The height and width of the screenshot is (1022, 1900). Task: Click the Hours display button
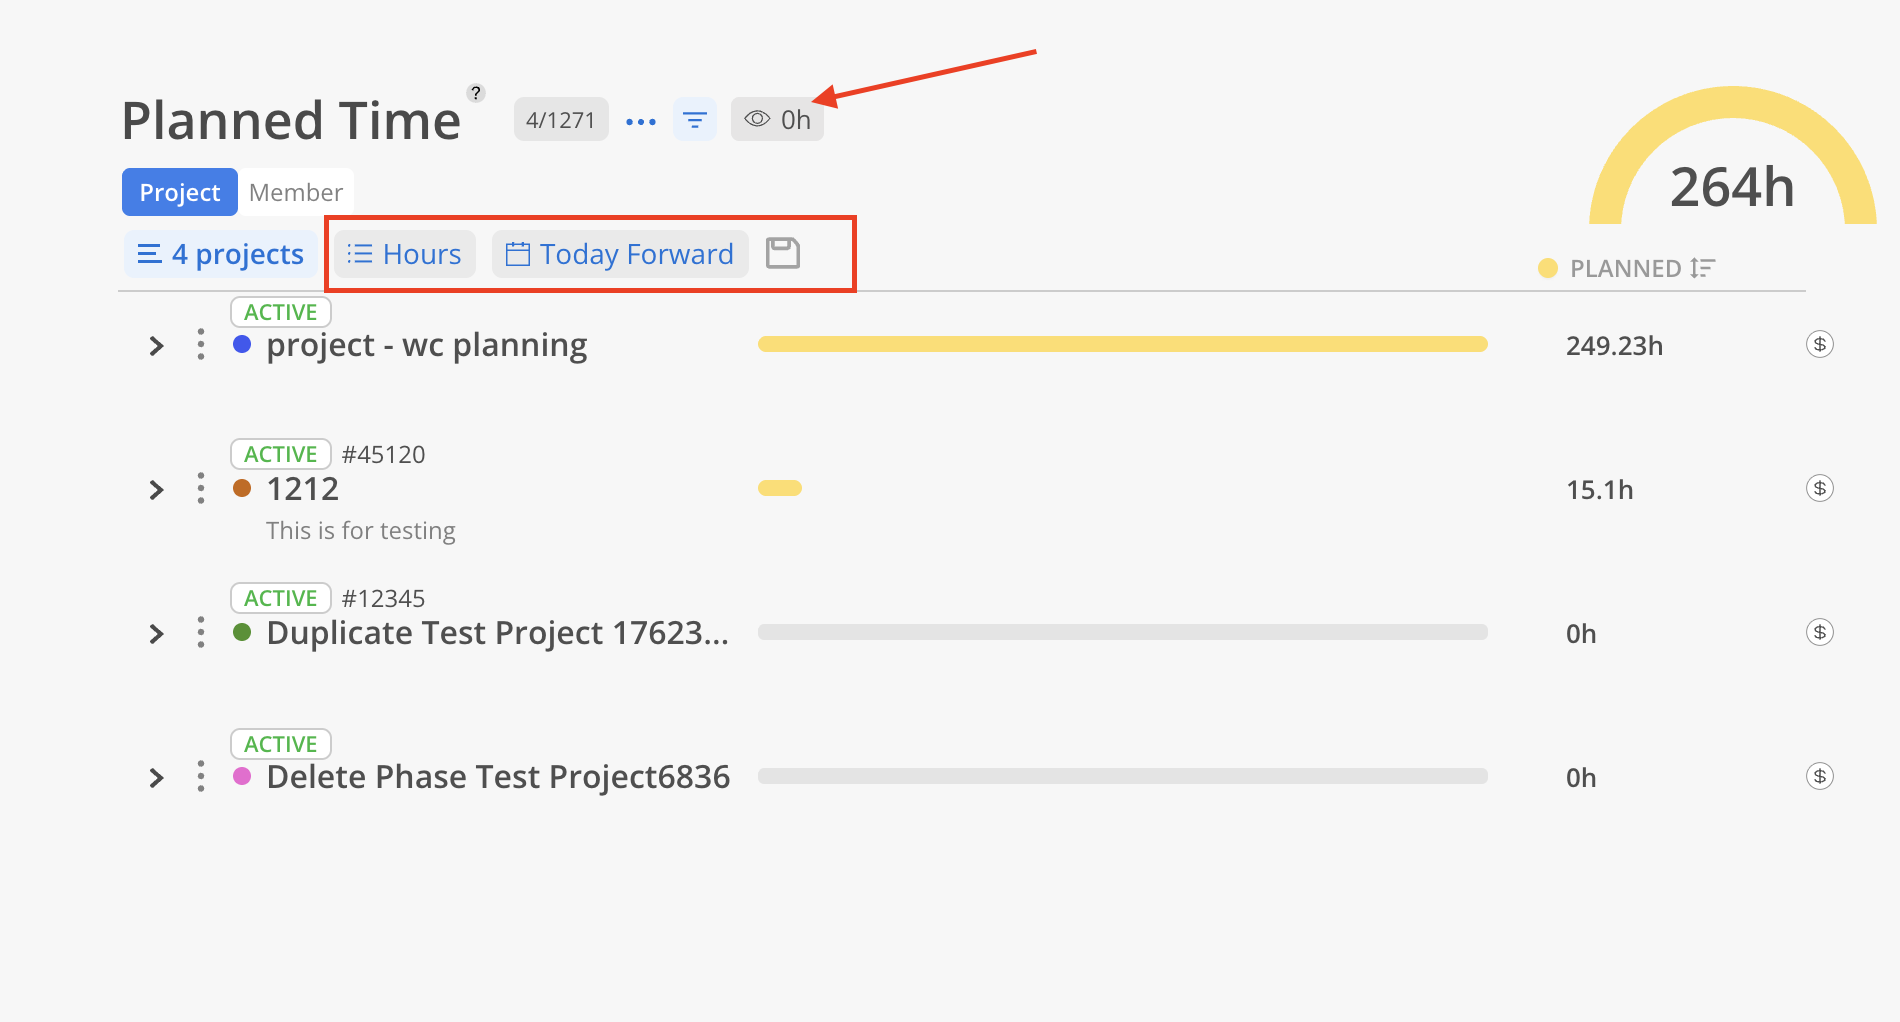(405, 254)
